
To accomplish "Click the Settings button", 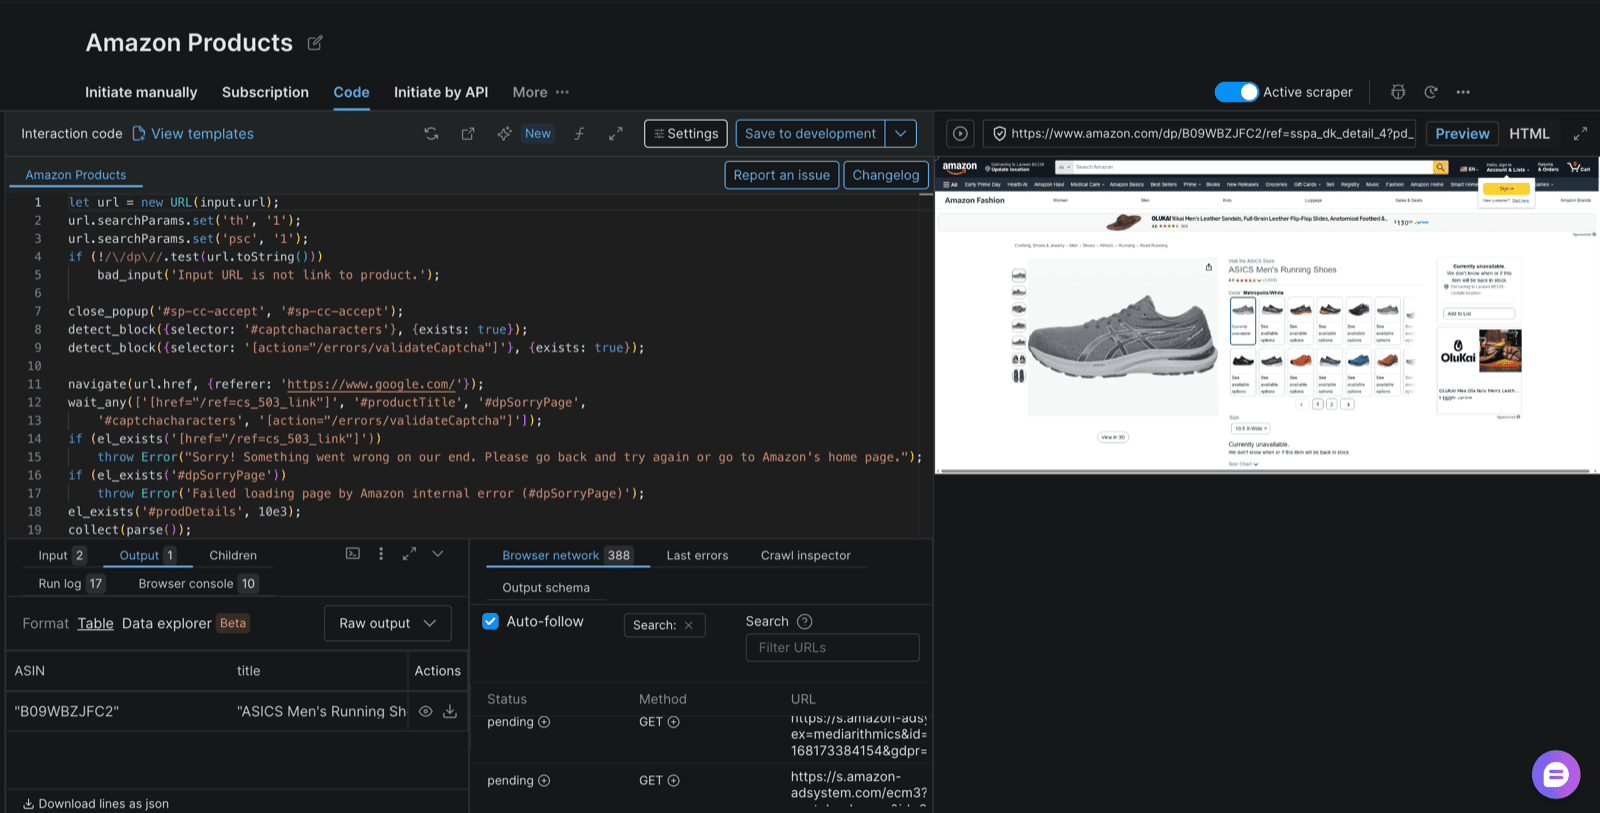I will (x=686, y=133).
